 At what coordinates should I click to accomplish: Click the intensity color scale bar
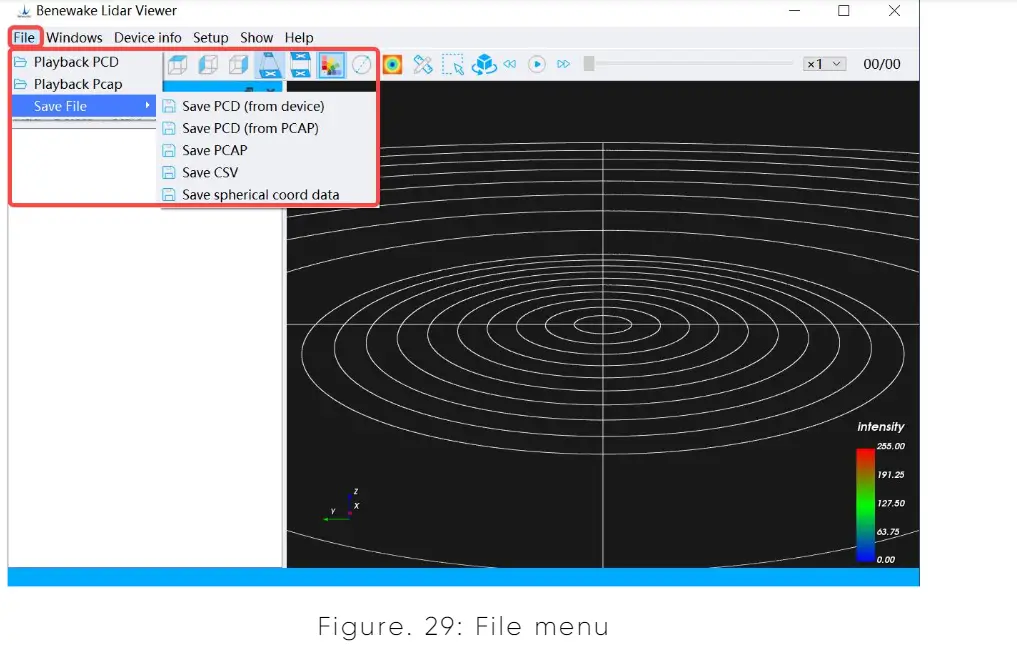tap(865, 504)
